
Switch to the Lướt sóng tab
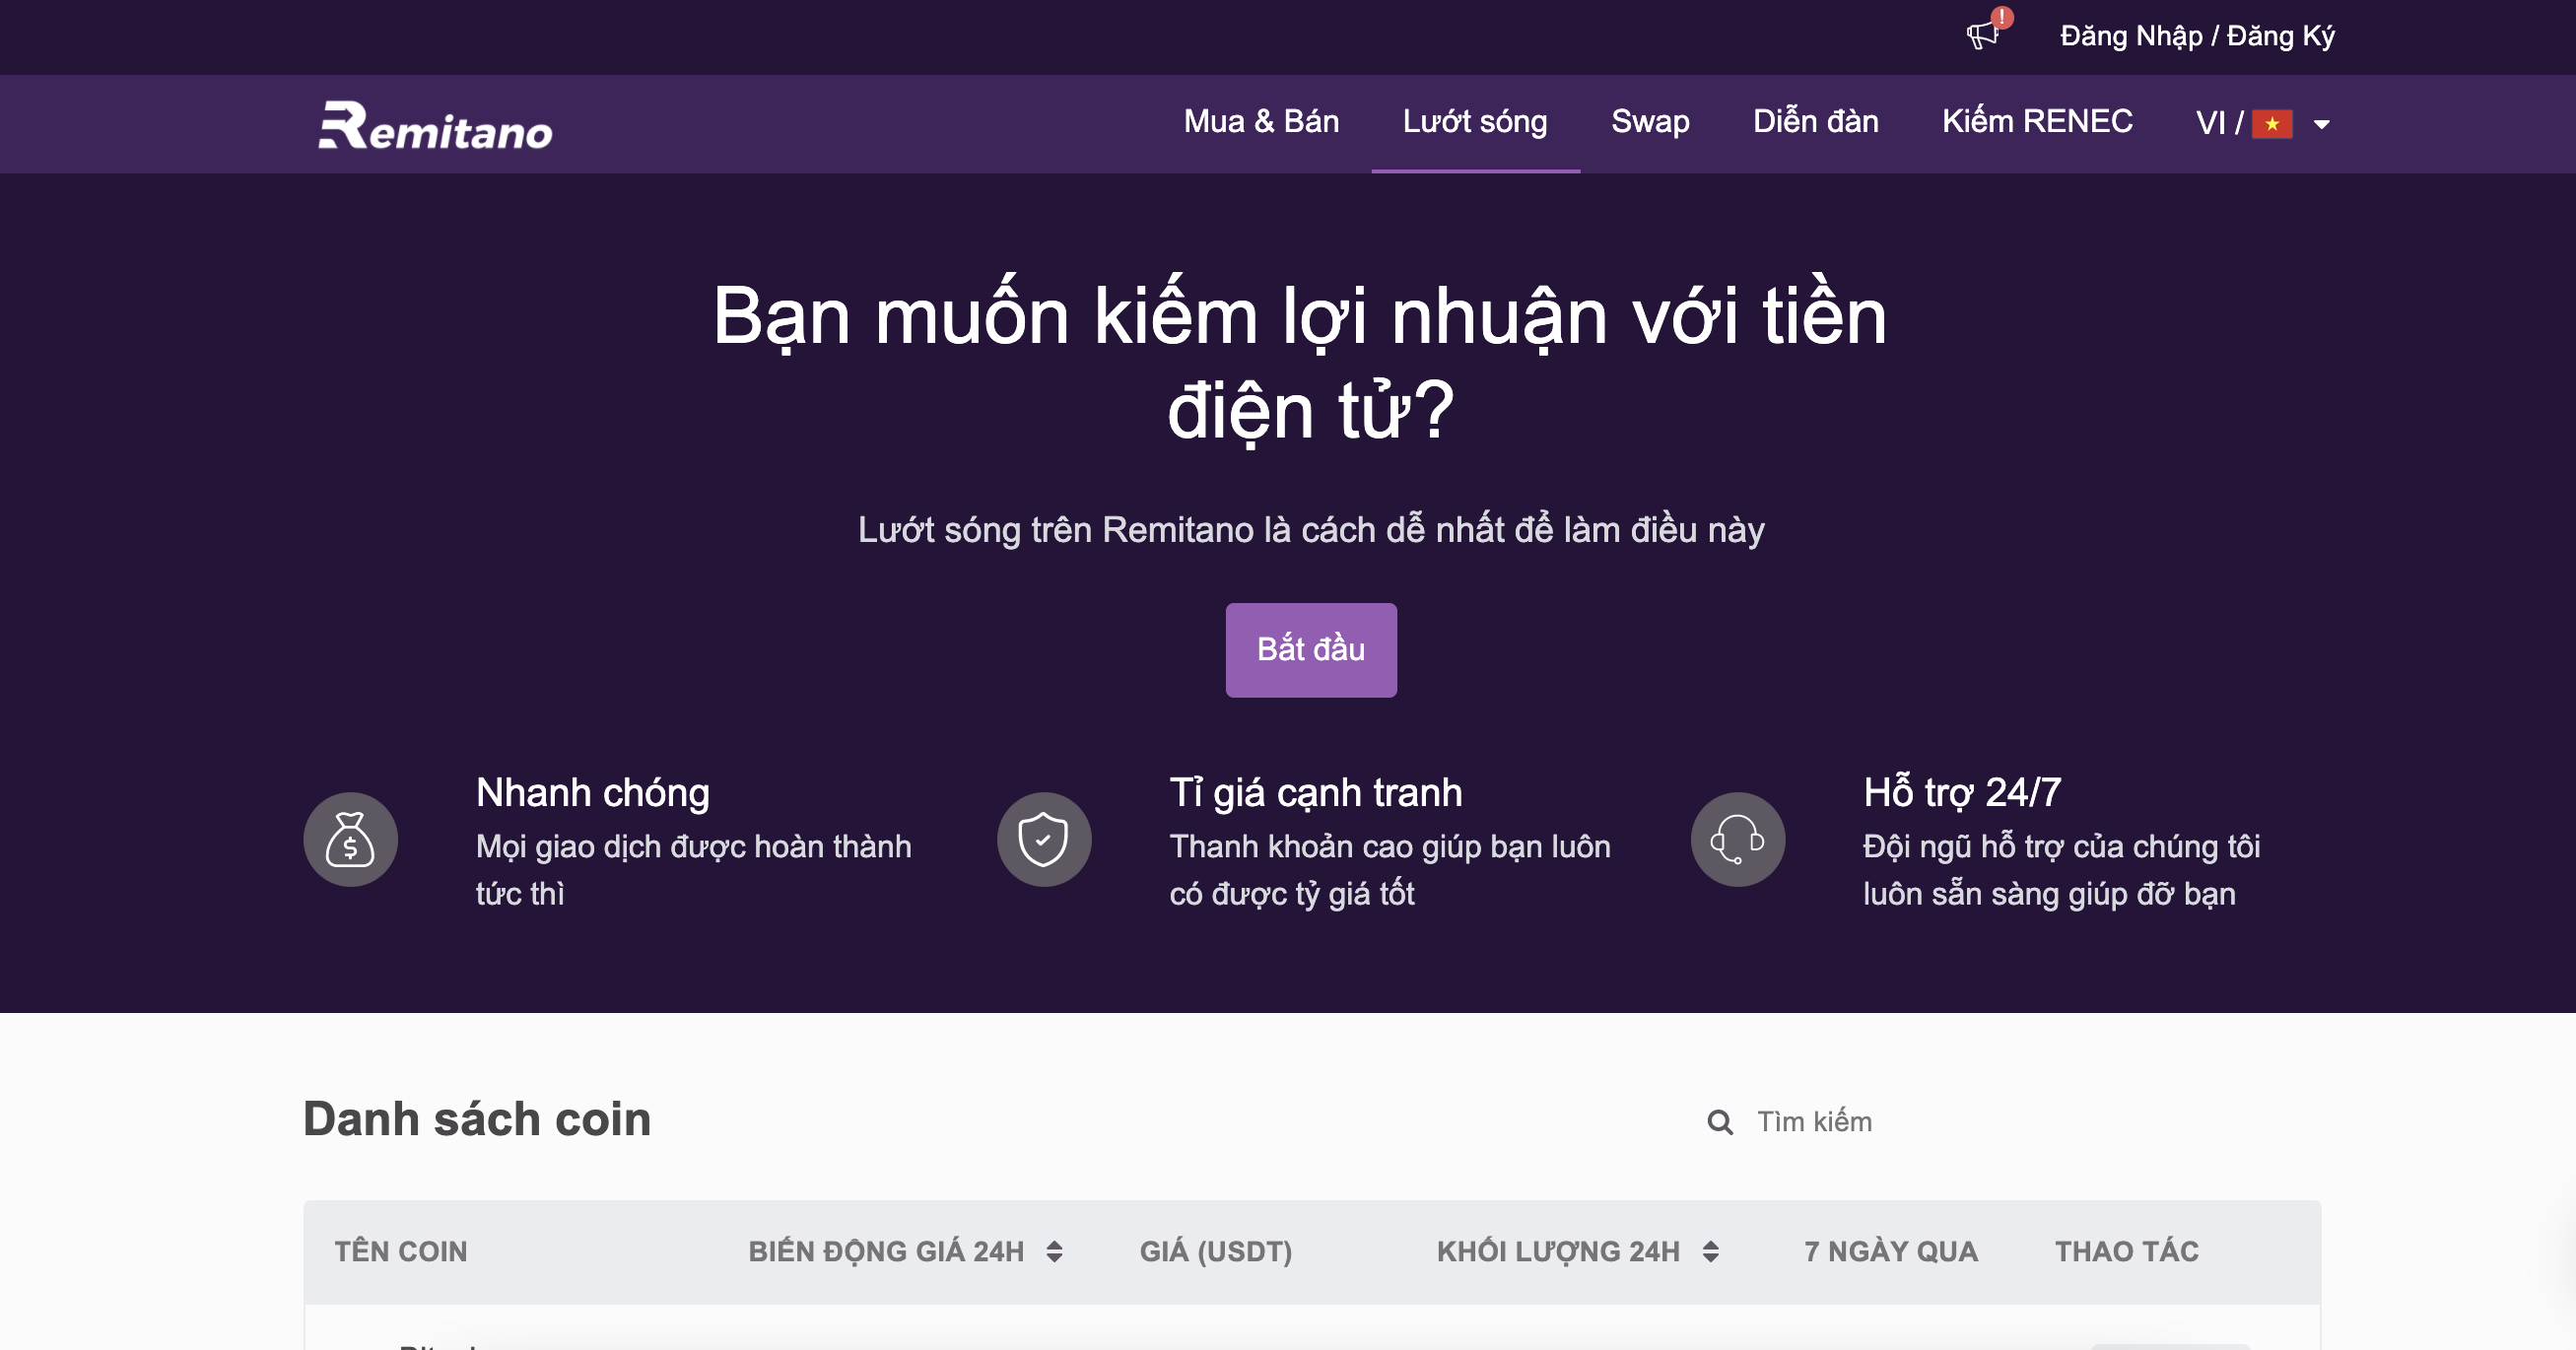point(1474,122)
